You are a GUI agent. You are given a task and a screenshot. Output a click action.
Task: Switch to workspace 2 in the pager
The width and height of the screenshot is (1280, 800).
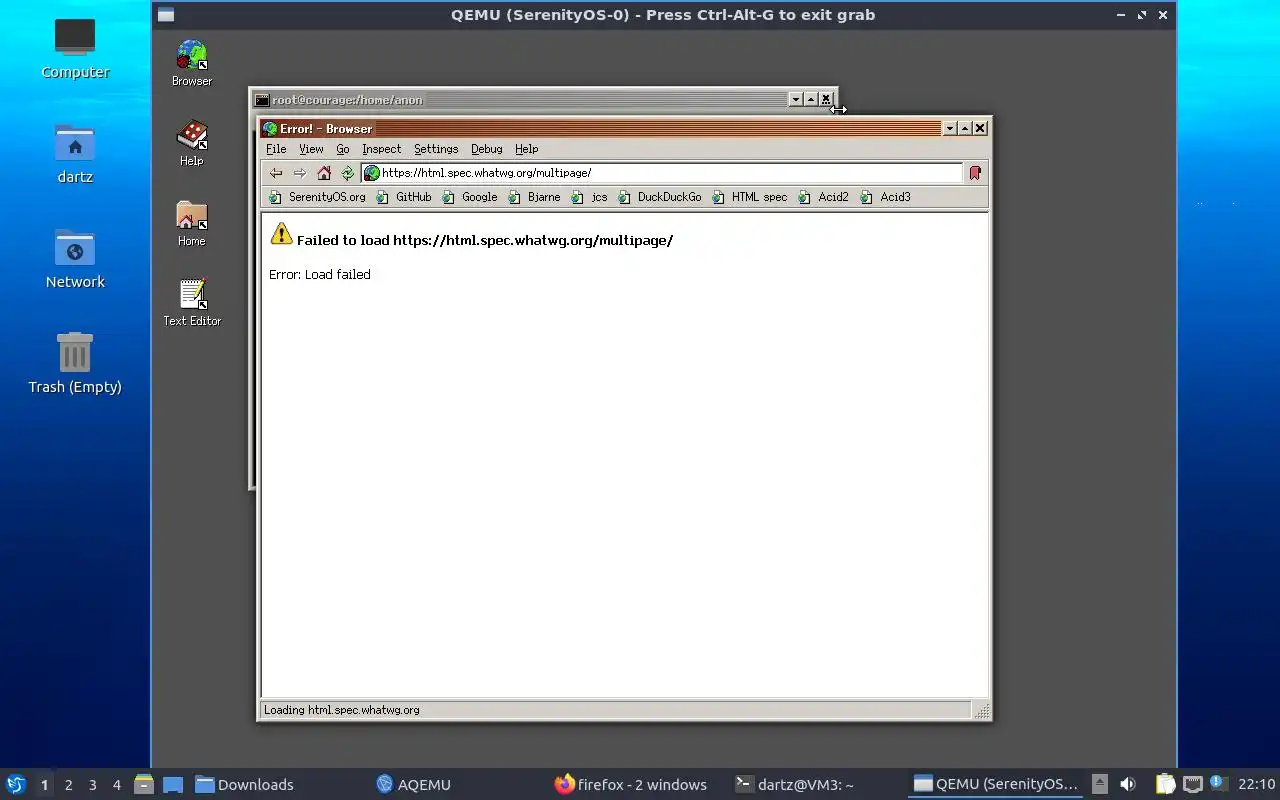point(68,785)
